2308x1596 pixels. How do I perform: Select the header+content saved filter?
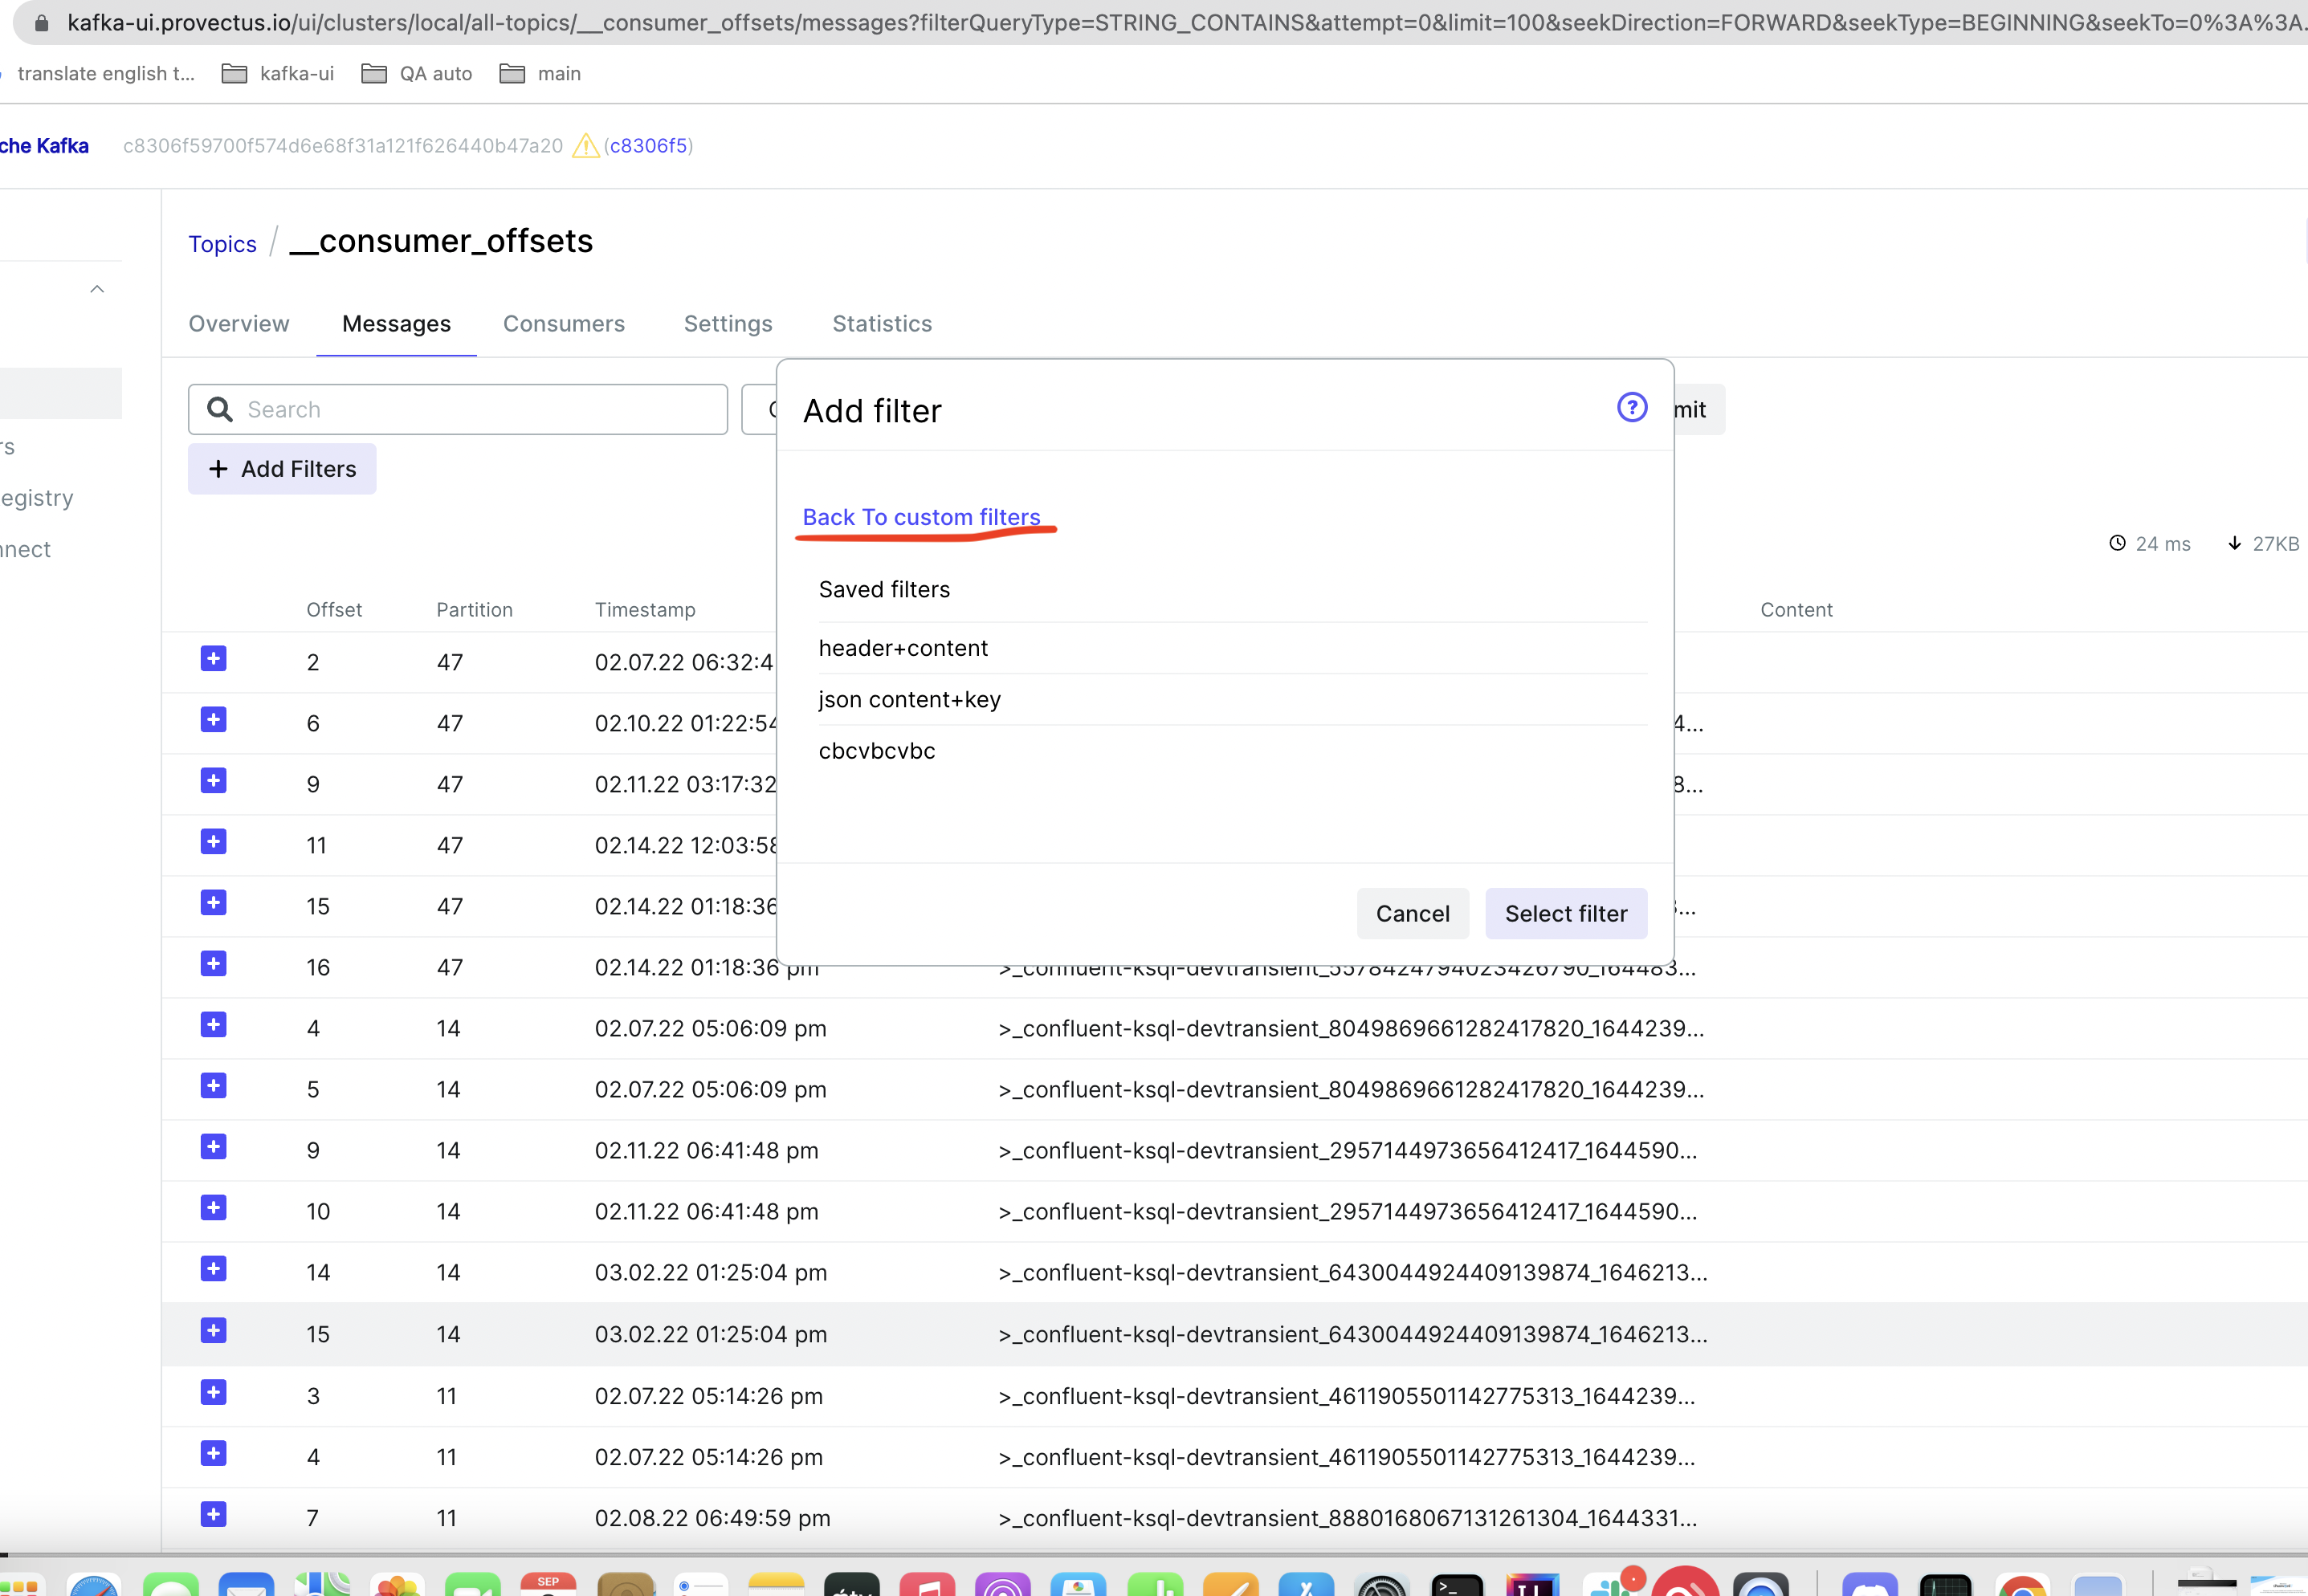coord(903,648)
